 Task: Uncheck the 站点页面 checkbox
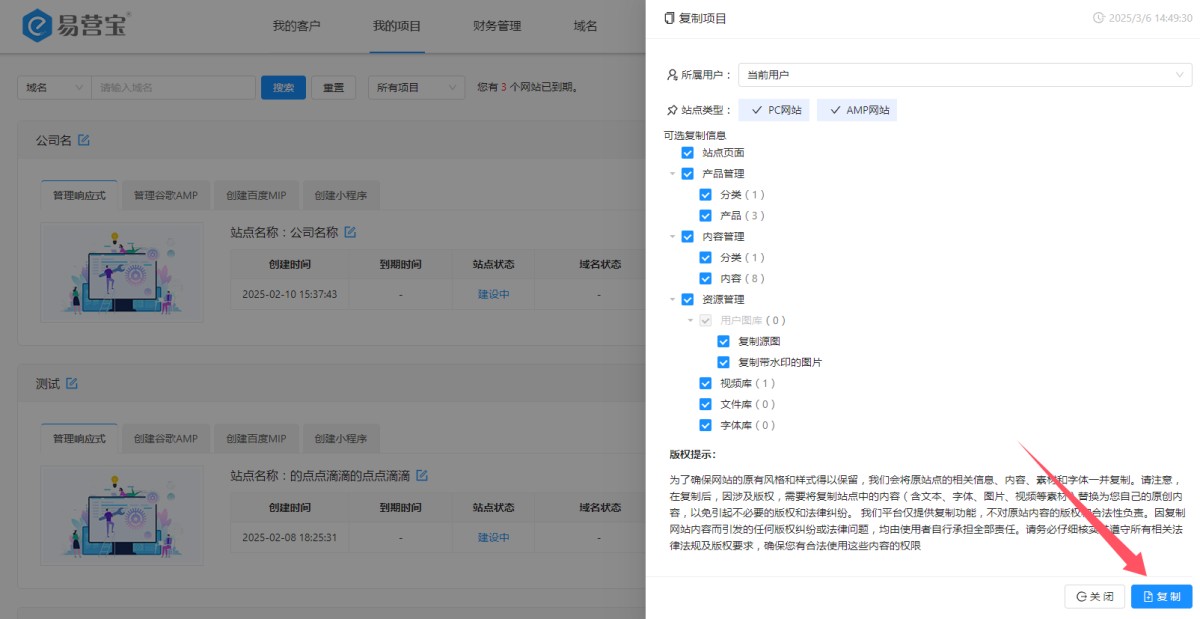pos(687,153)
